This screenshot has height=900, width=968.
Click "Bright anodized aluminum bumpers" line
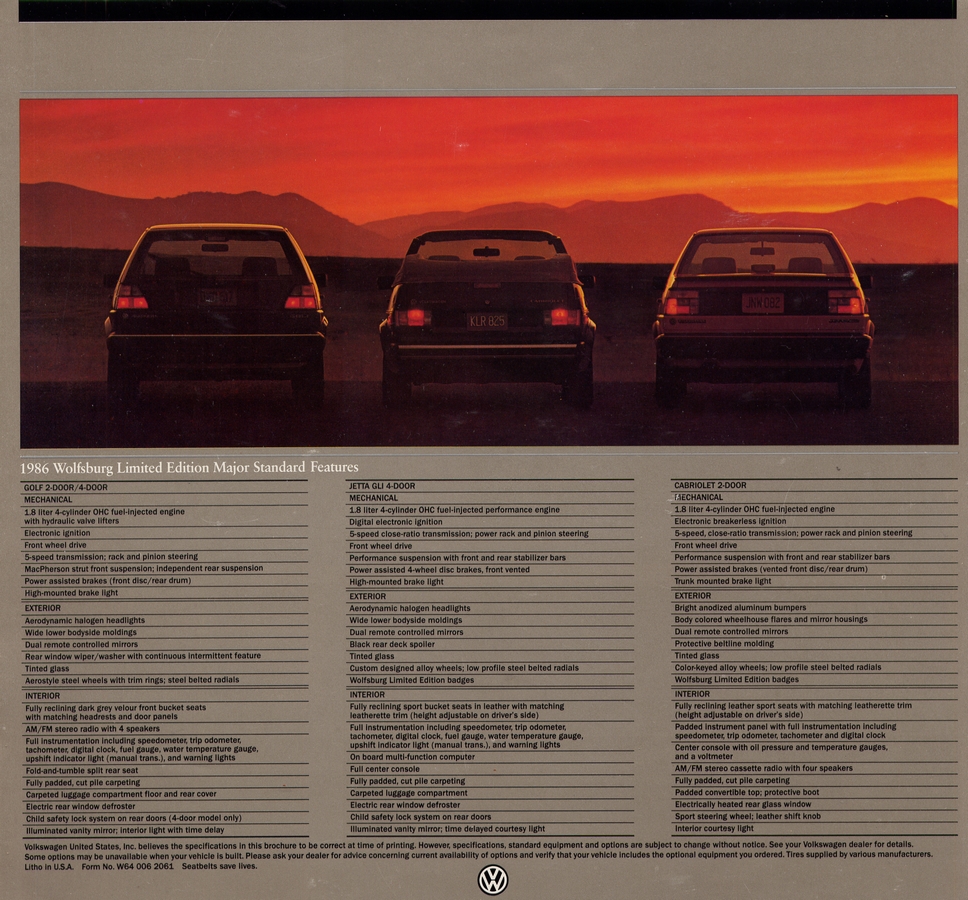click(740, 608)
